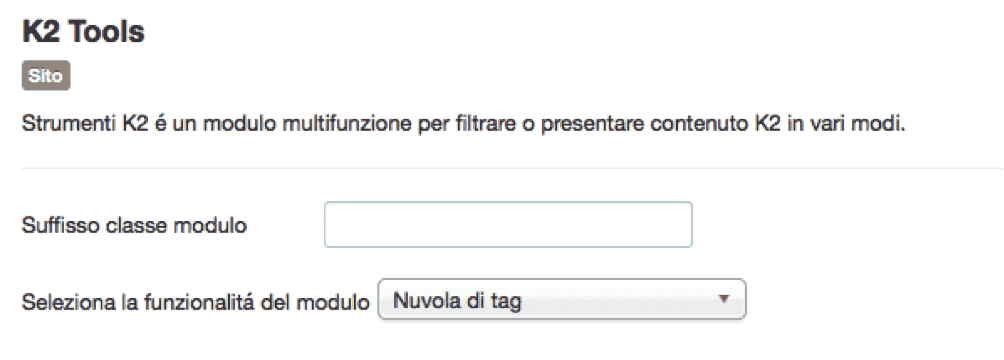The image size is (1004, 360).
Task: Click the Strumenti K2 description sentence
Action: [x=464, y=124]
